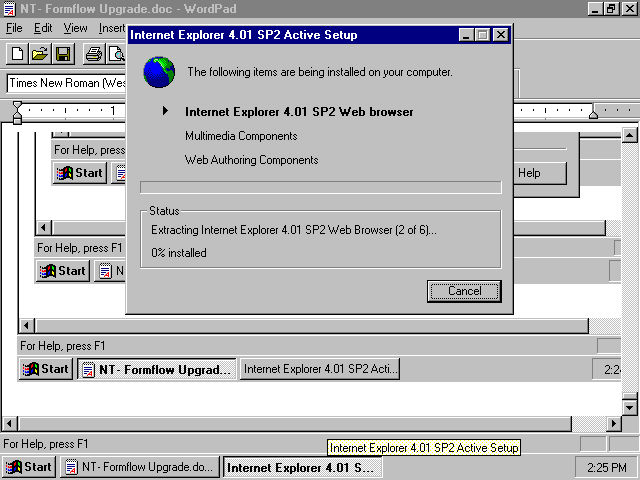Click the WordPad document icon in title bar
The image size is (640, 480).
9,9
